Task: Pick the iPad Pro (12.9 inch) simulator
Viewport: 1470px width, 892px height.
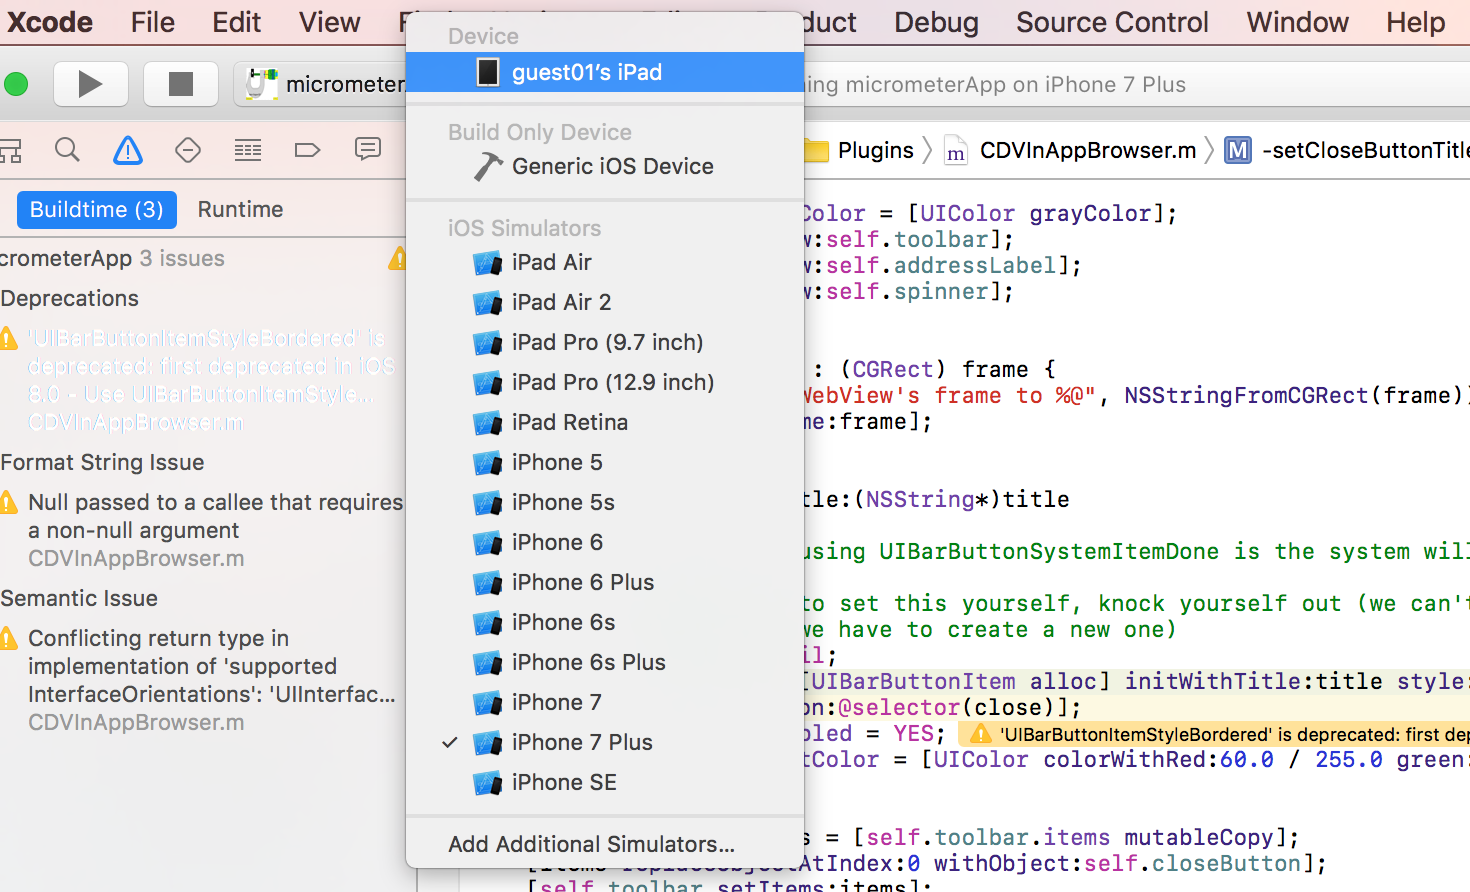Action: [605, 382]
